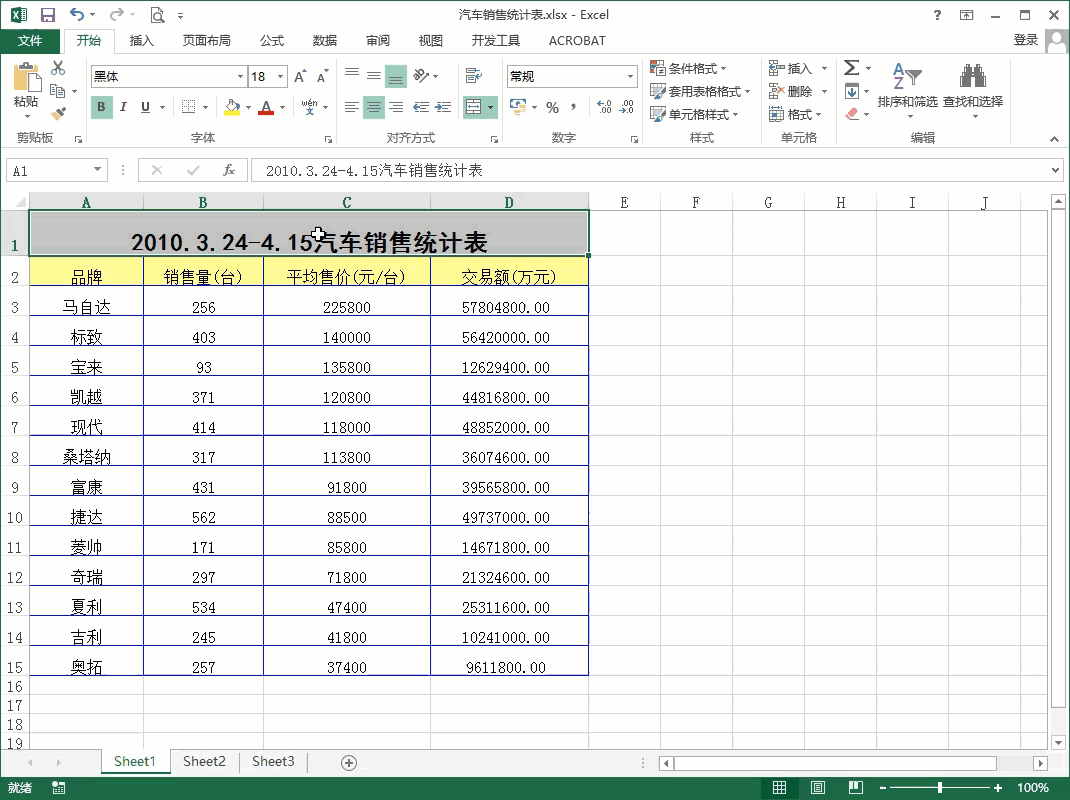The height and width of the screenshot is (800, 1070).
Task: Click the fill color paint bucket swatch
Action: point(232,107)
